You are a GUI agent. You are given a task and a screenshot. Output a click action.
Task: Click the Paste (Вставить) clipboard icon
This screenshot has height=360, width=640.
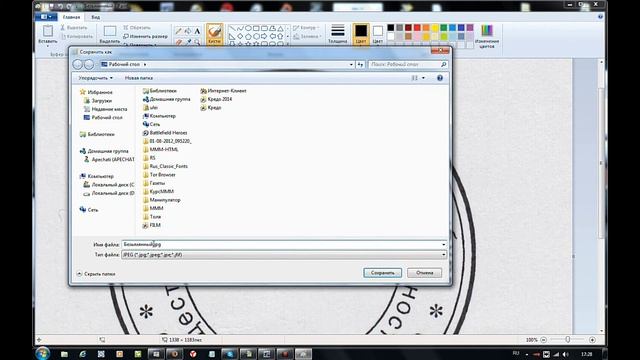(x=48, y=31)
